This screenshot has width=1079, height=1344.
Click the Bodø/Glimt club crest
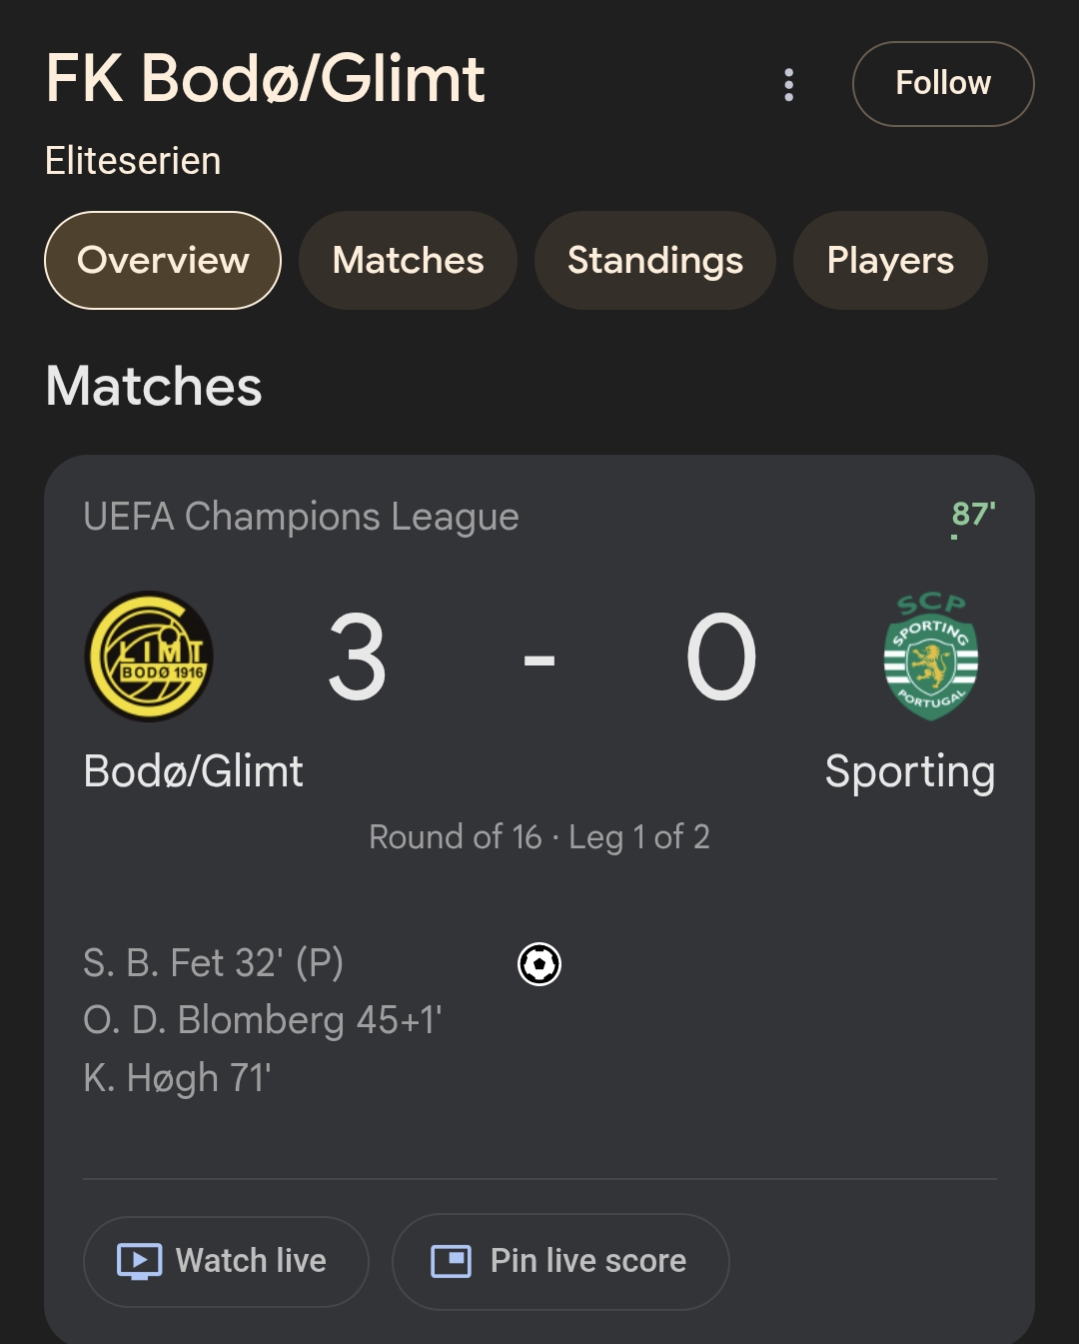[x=149, y=657]
